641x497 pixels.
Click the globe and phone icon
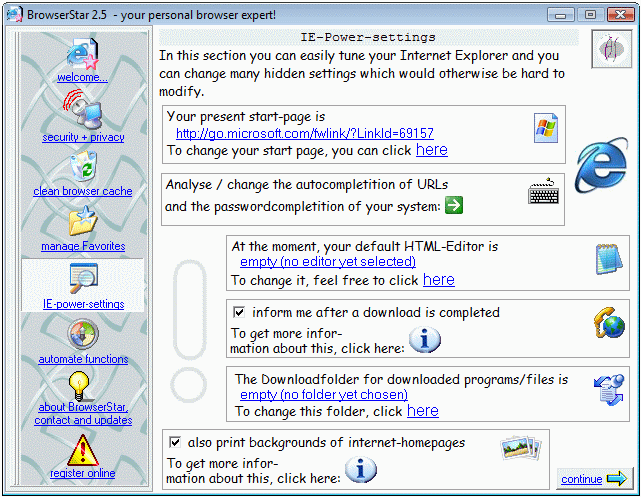(x=609, y=322)
